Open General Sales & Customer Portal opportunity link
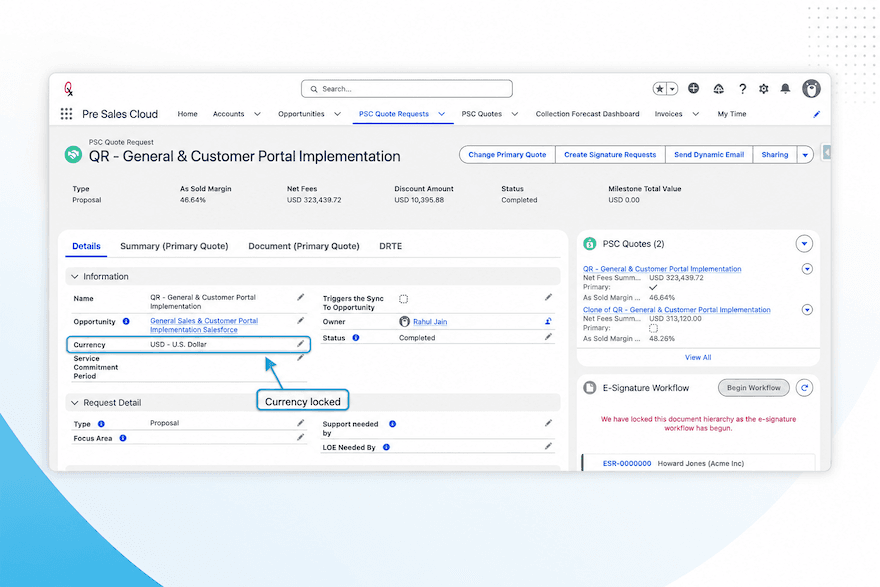 coord(204,325)
